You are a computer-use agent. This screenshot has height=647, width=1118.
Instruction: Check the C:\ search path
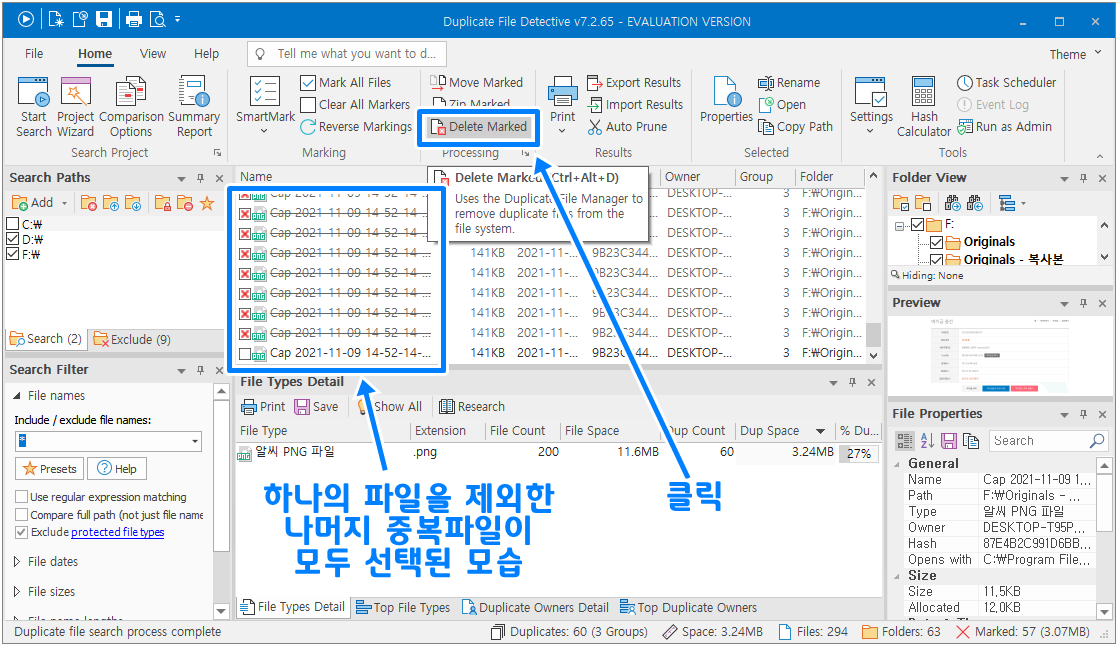click(x=12, y=224)
